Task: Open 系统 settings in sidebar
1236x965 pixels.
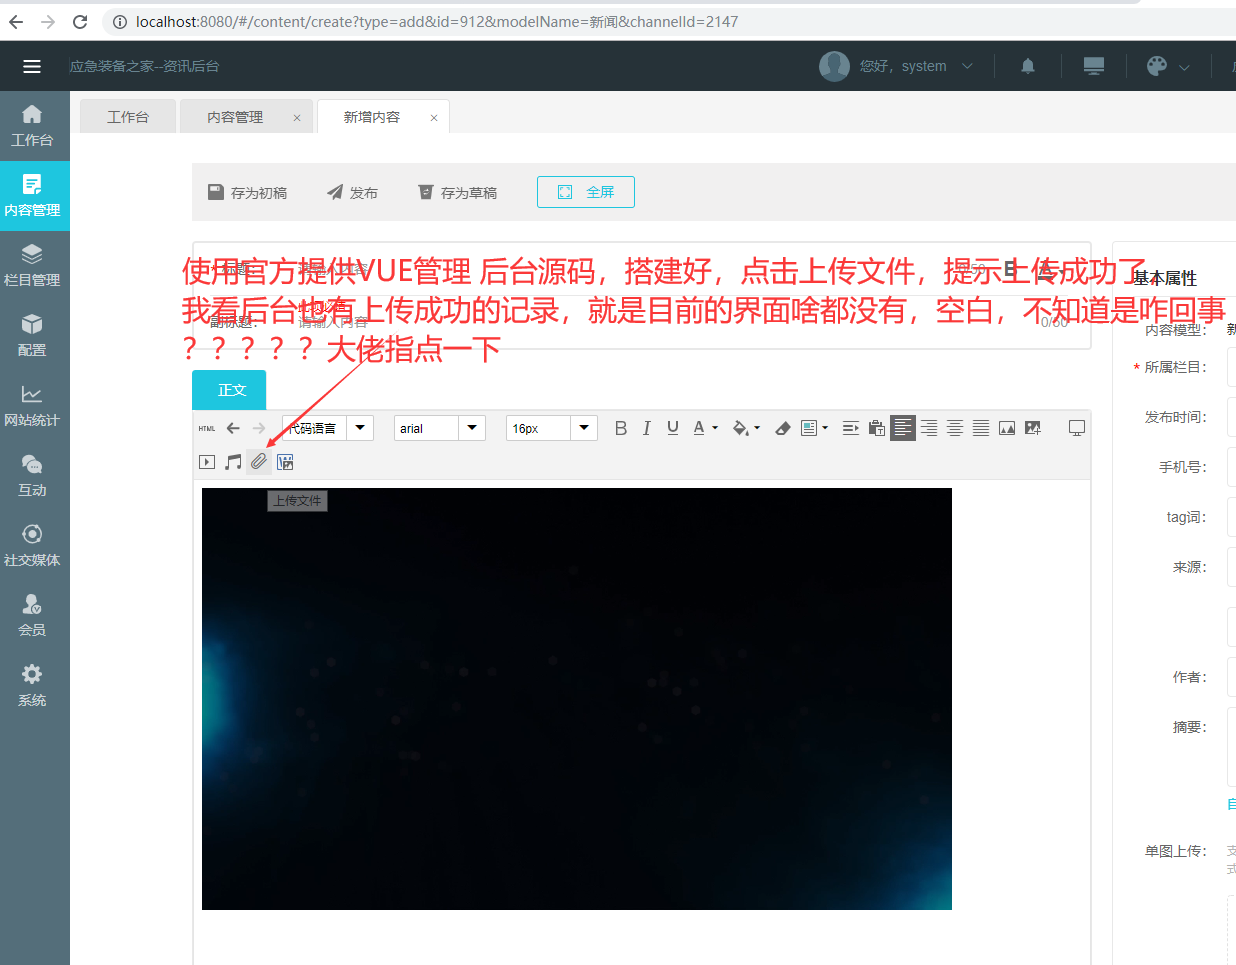Action: (32, 686)
